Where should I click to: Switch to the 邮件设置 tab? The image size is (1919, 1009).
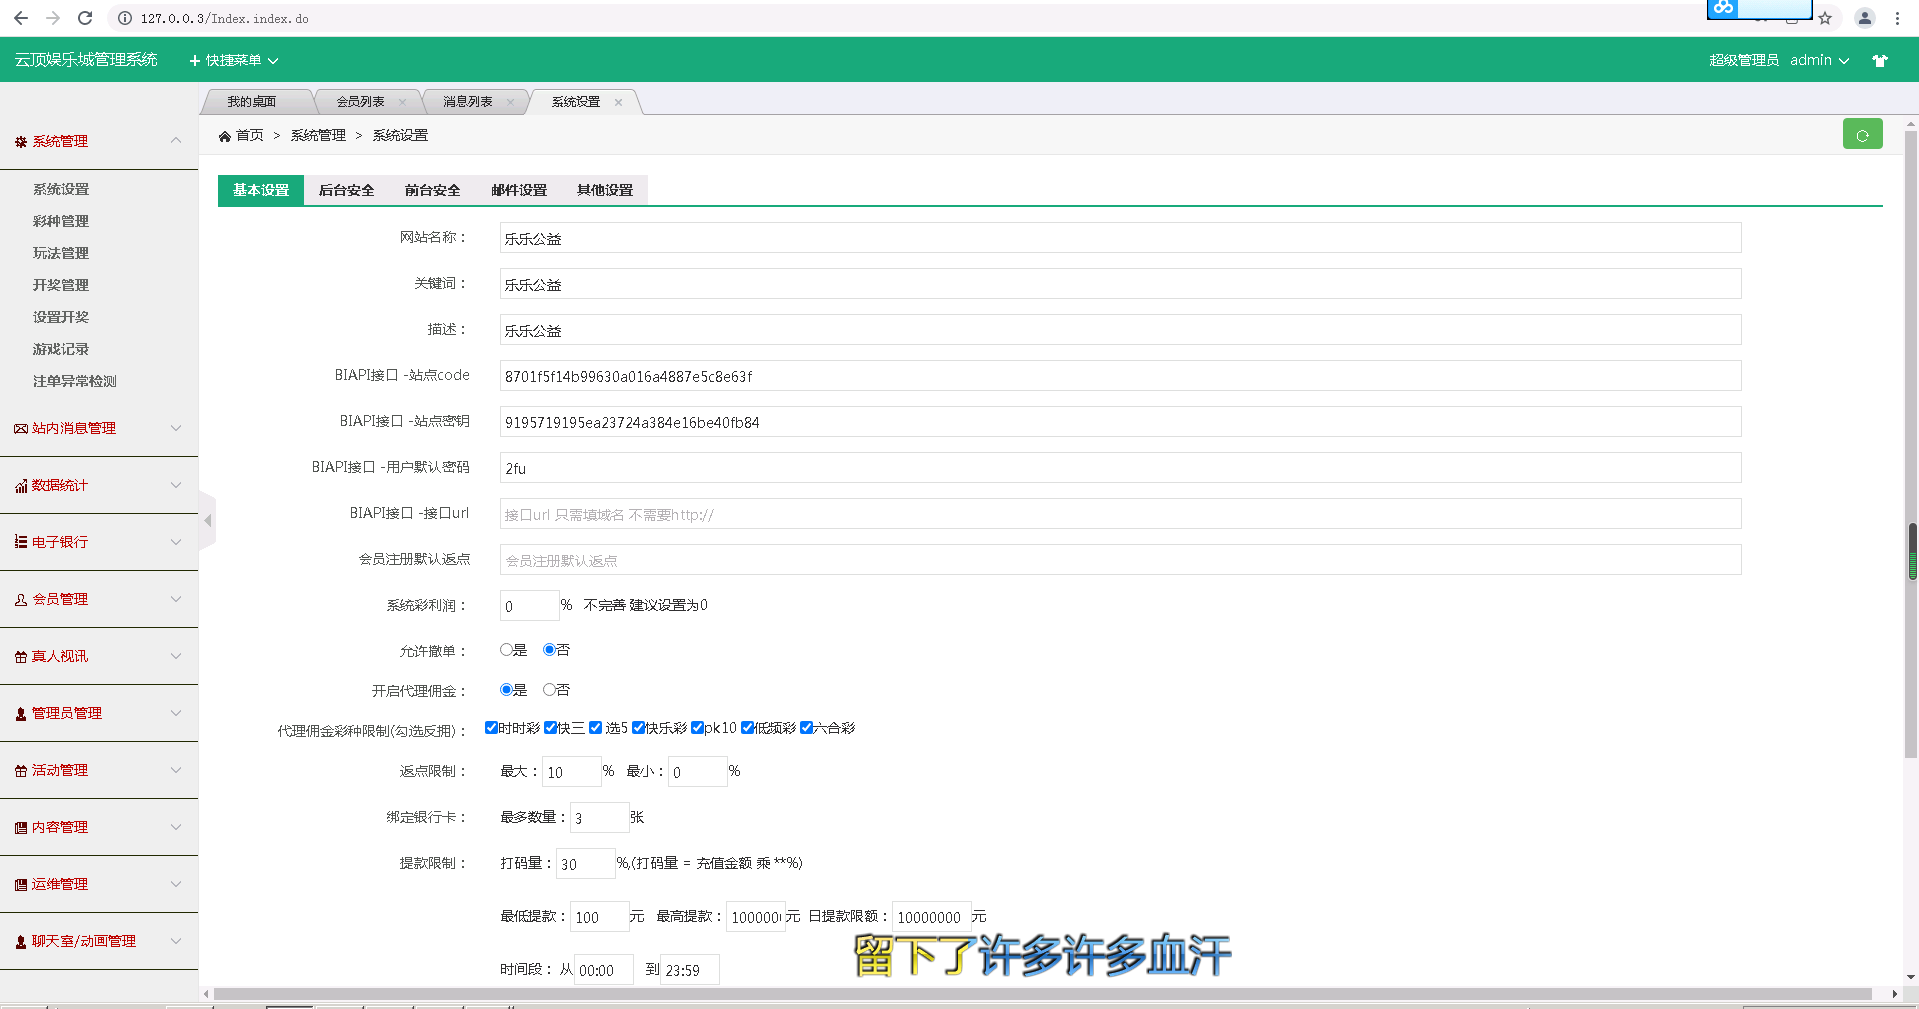click(519, 190)
